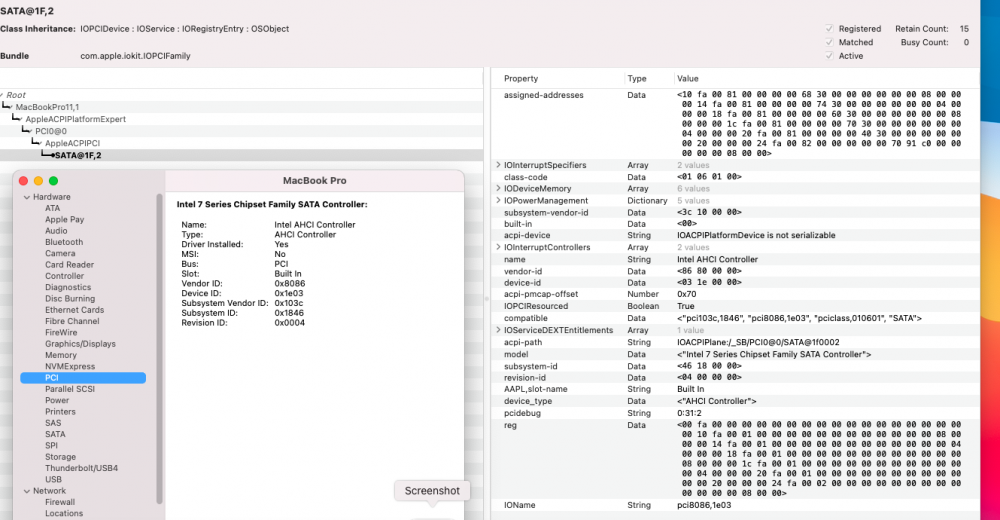Close the MacBook Pro window

pos(24,181)
